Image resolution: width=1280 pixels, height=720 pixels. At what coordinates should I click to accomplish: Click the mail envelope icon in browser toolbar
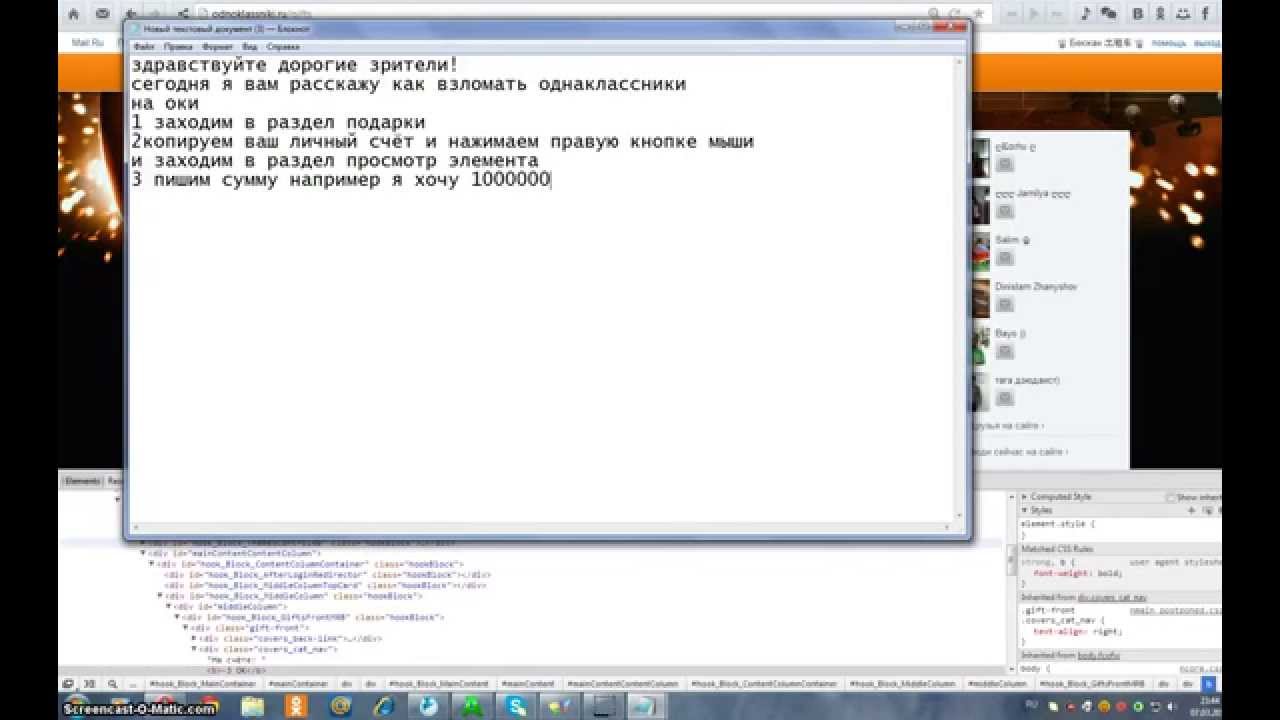tap(102, 14)
